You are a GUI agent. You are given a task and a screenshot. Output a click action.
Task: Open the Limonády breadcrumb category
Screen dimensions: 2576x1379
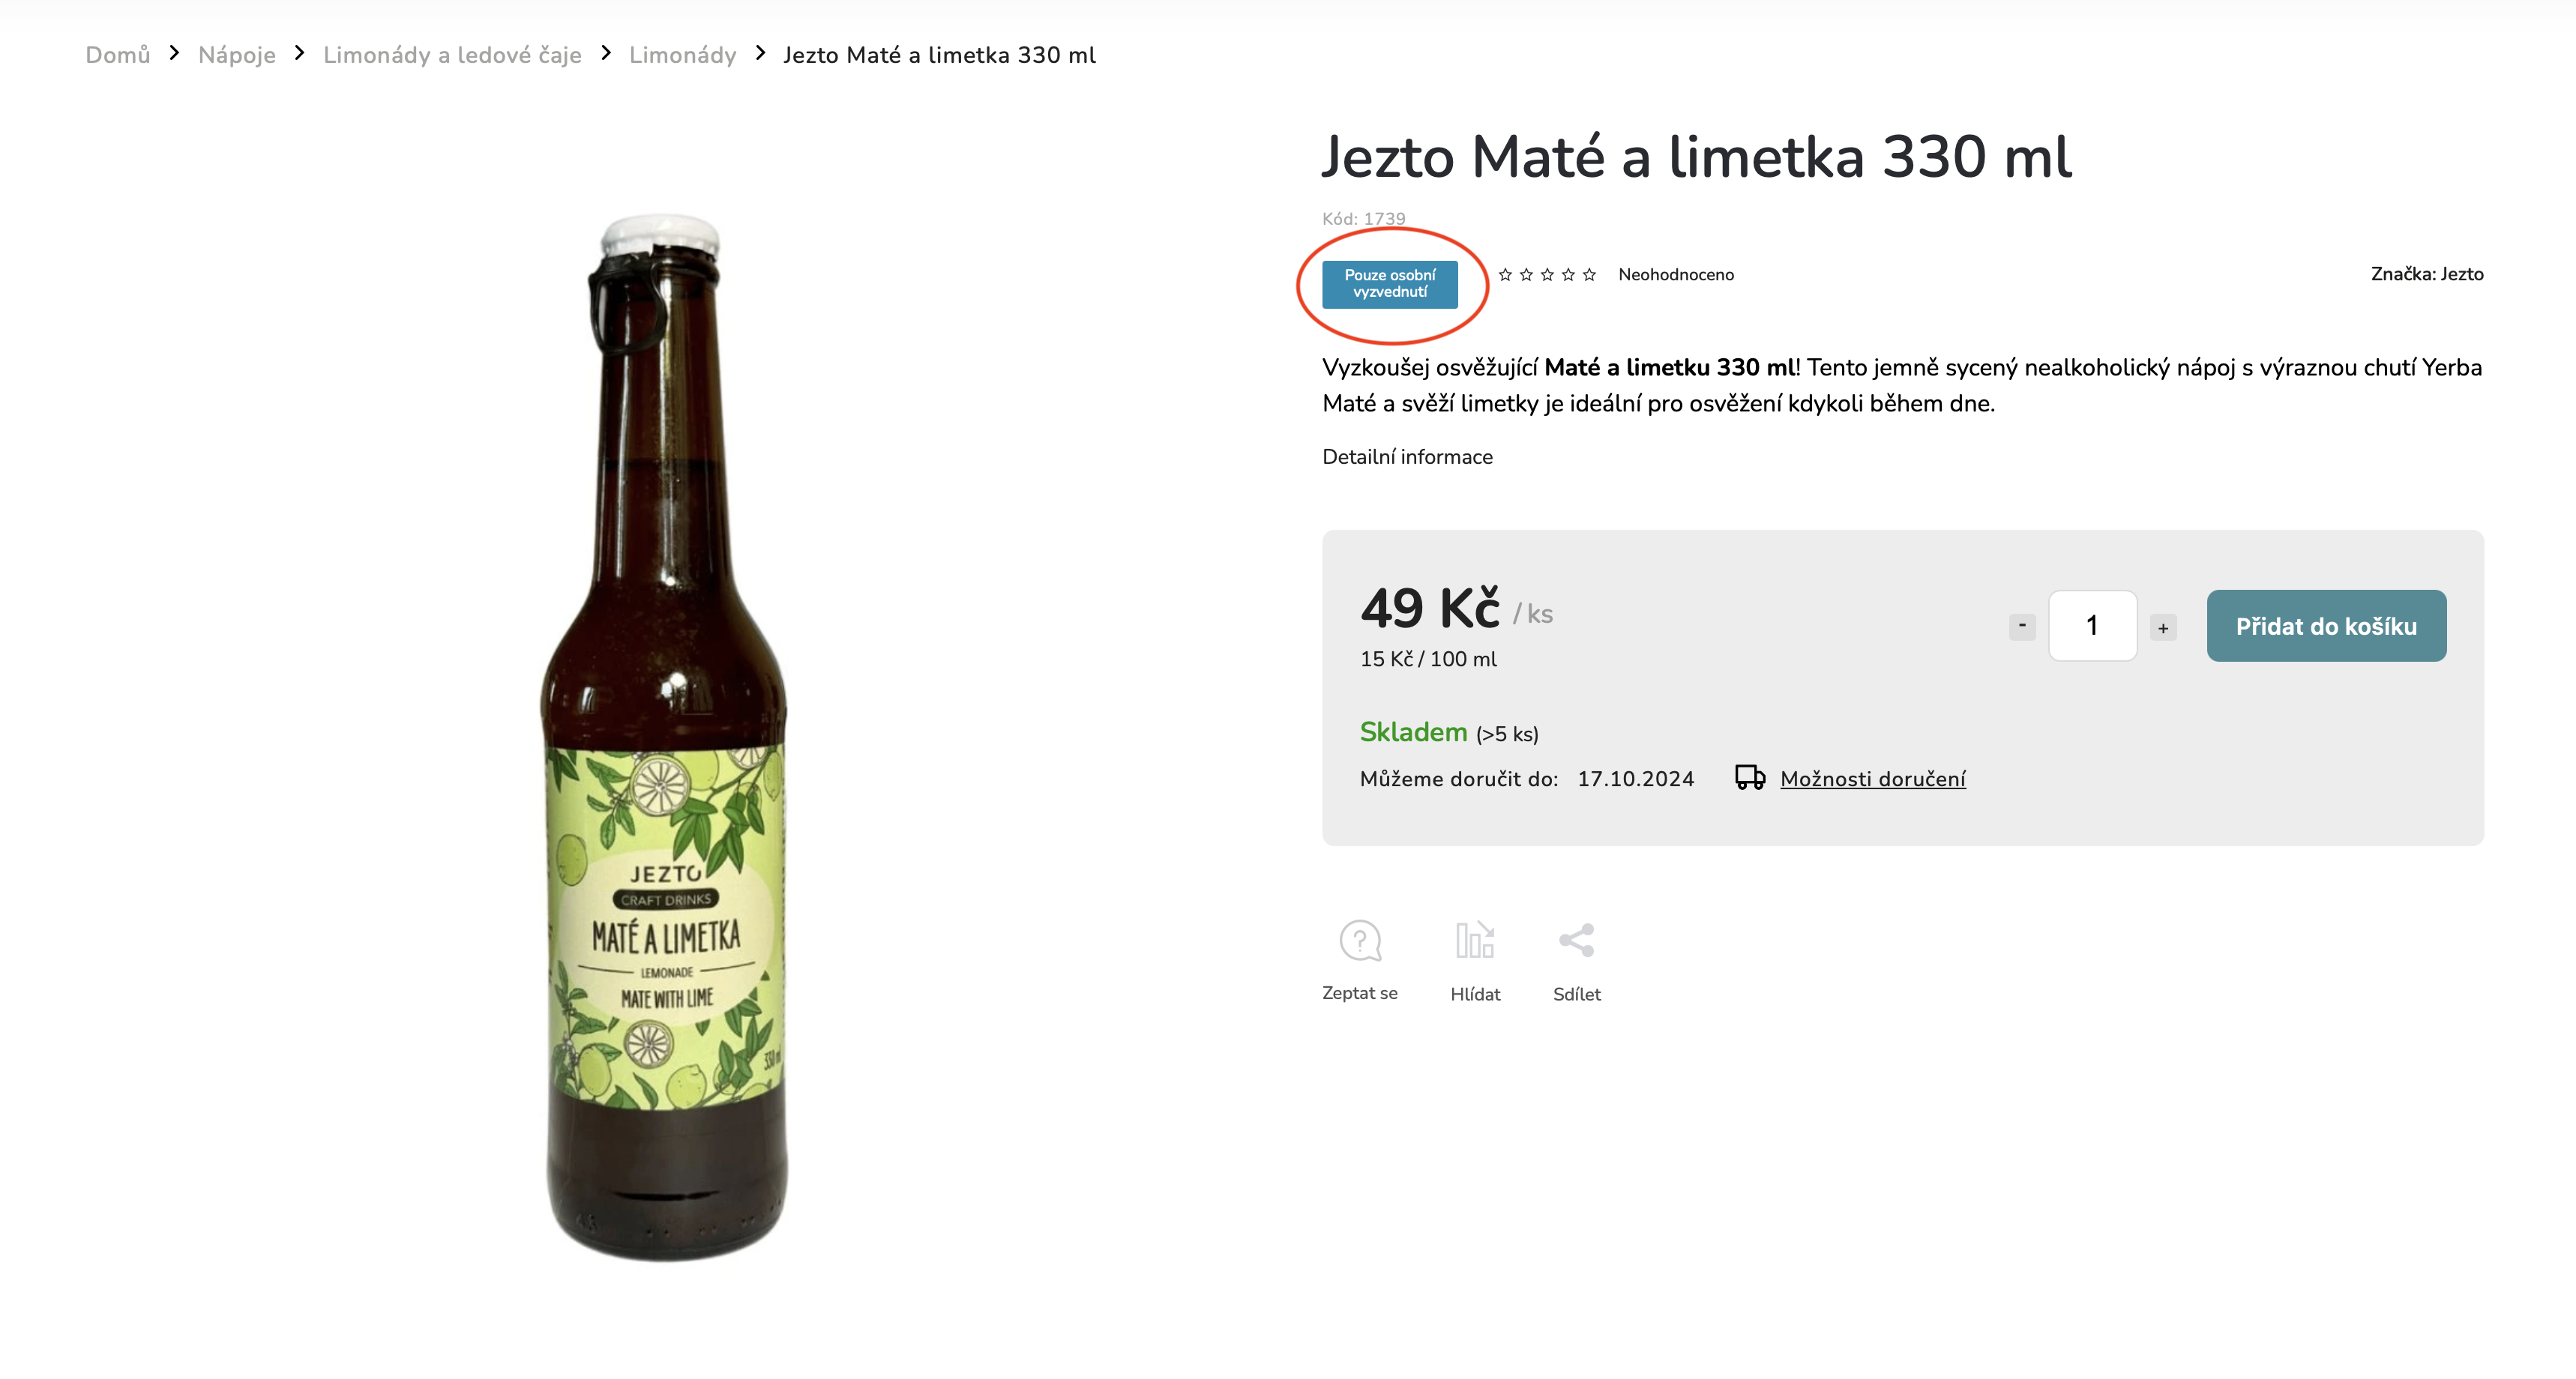click(682, 54)
